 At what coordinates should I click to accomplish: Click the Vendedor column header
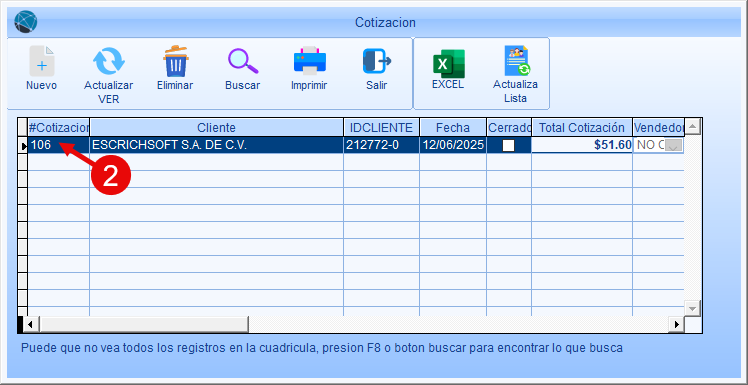[658, 127]
